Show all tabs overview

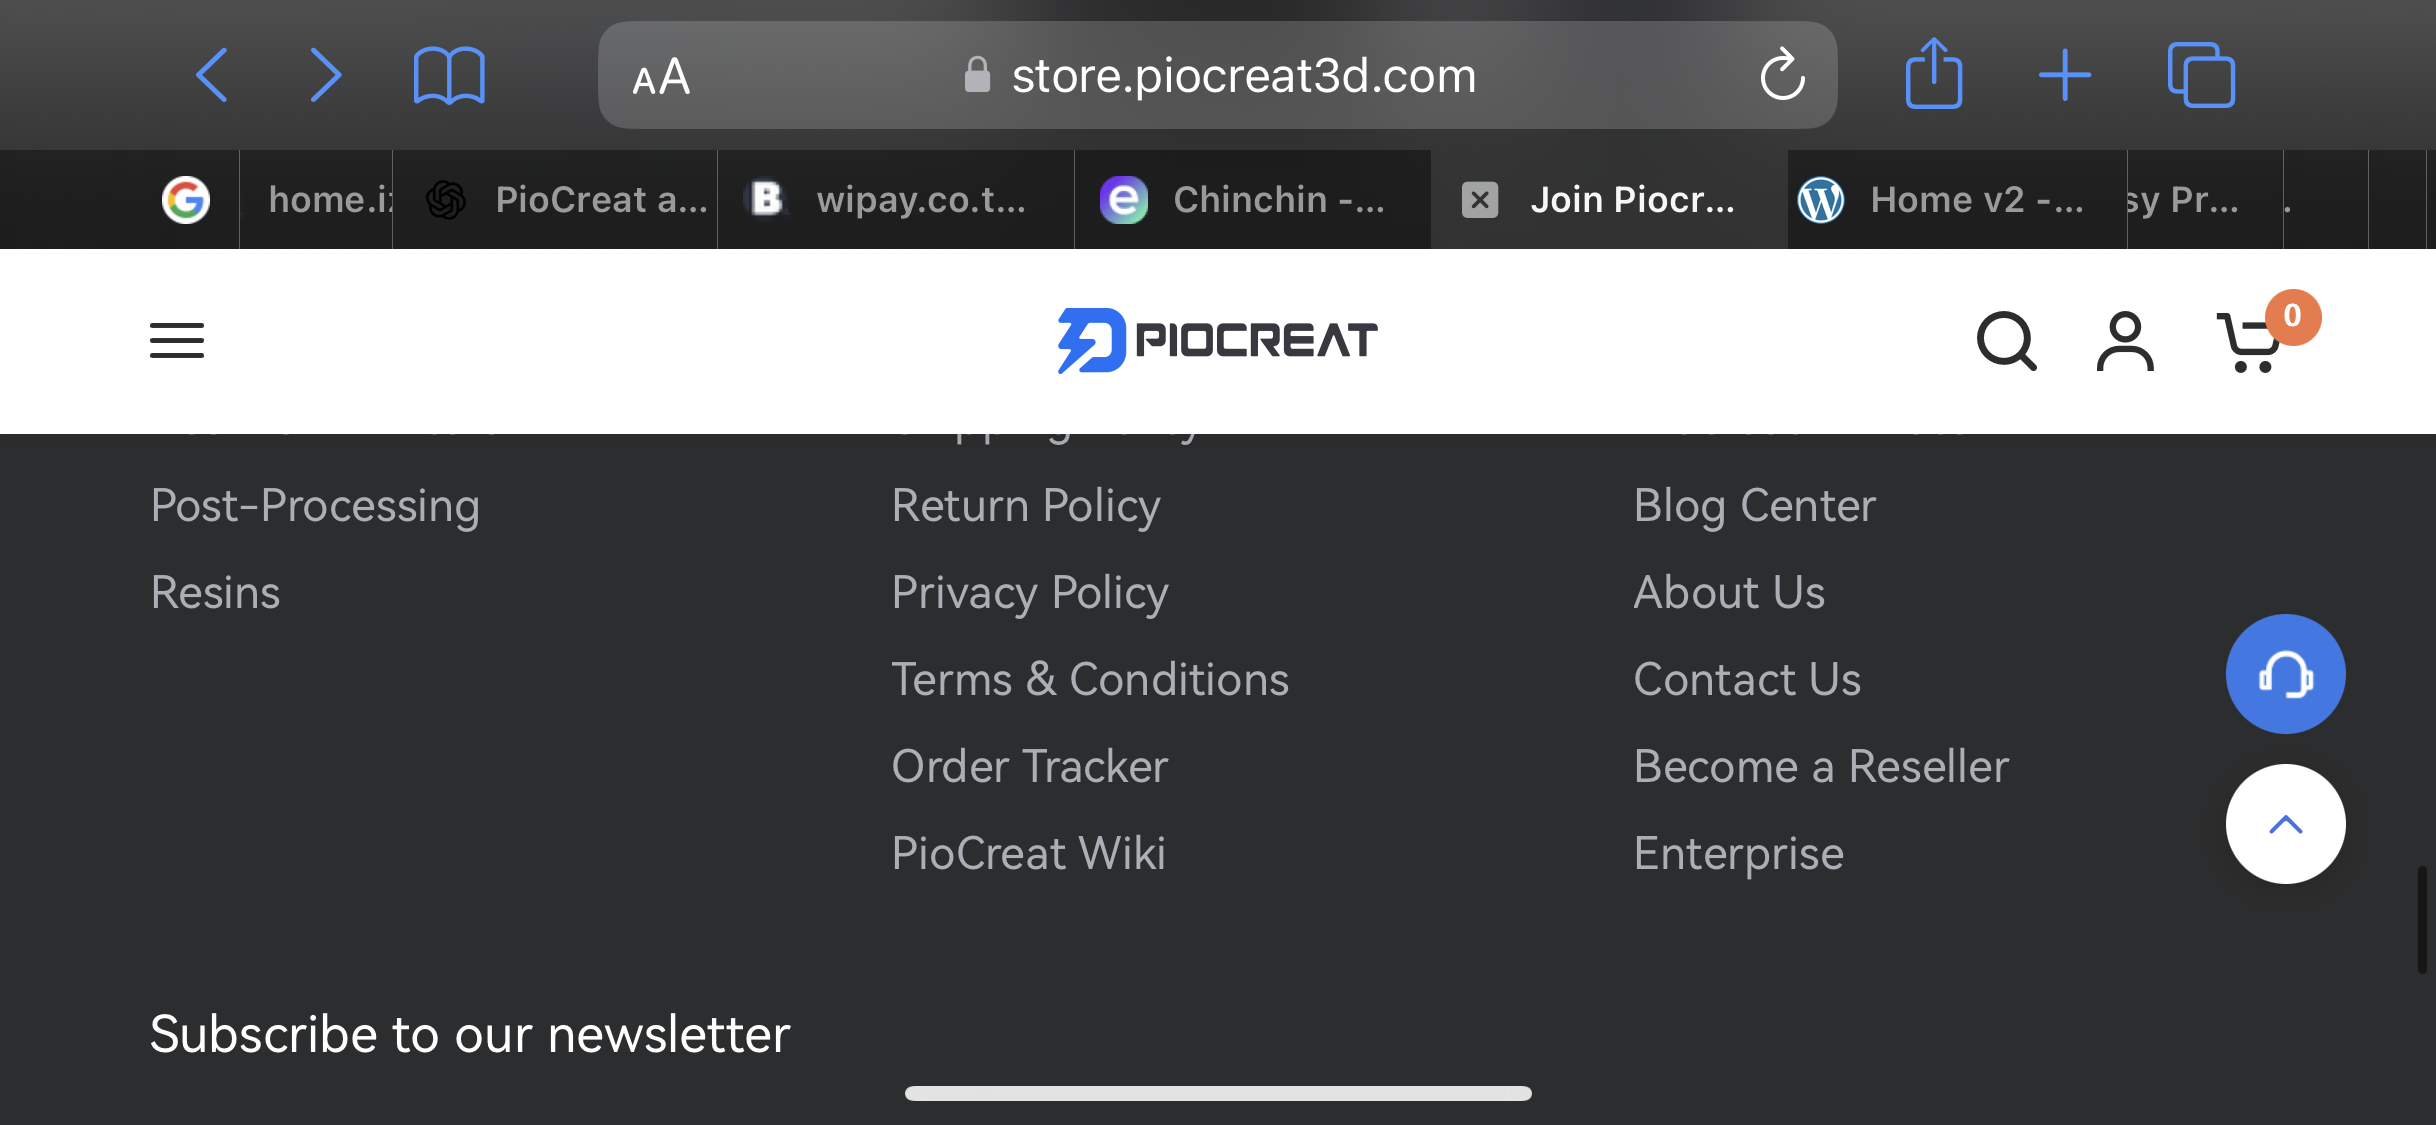[x=2201, y=75]
